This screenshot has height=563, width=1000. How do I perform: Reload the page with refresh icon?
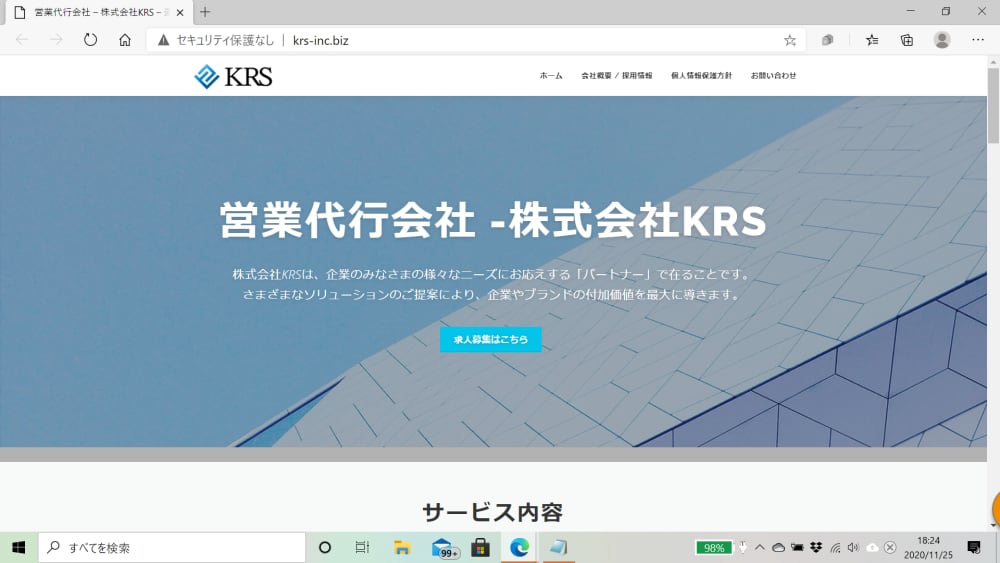(91, 40)
